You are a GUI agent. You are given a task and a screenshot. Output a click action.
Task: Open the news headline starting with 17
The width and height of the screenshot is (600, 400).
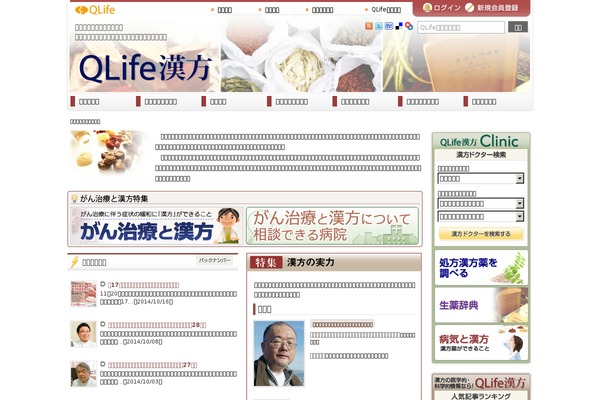(143, 285)
